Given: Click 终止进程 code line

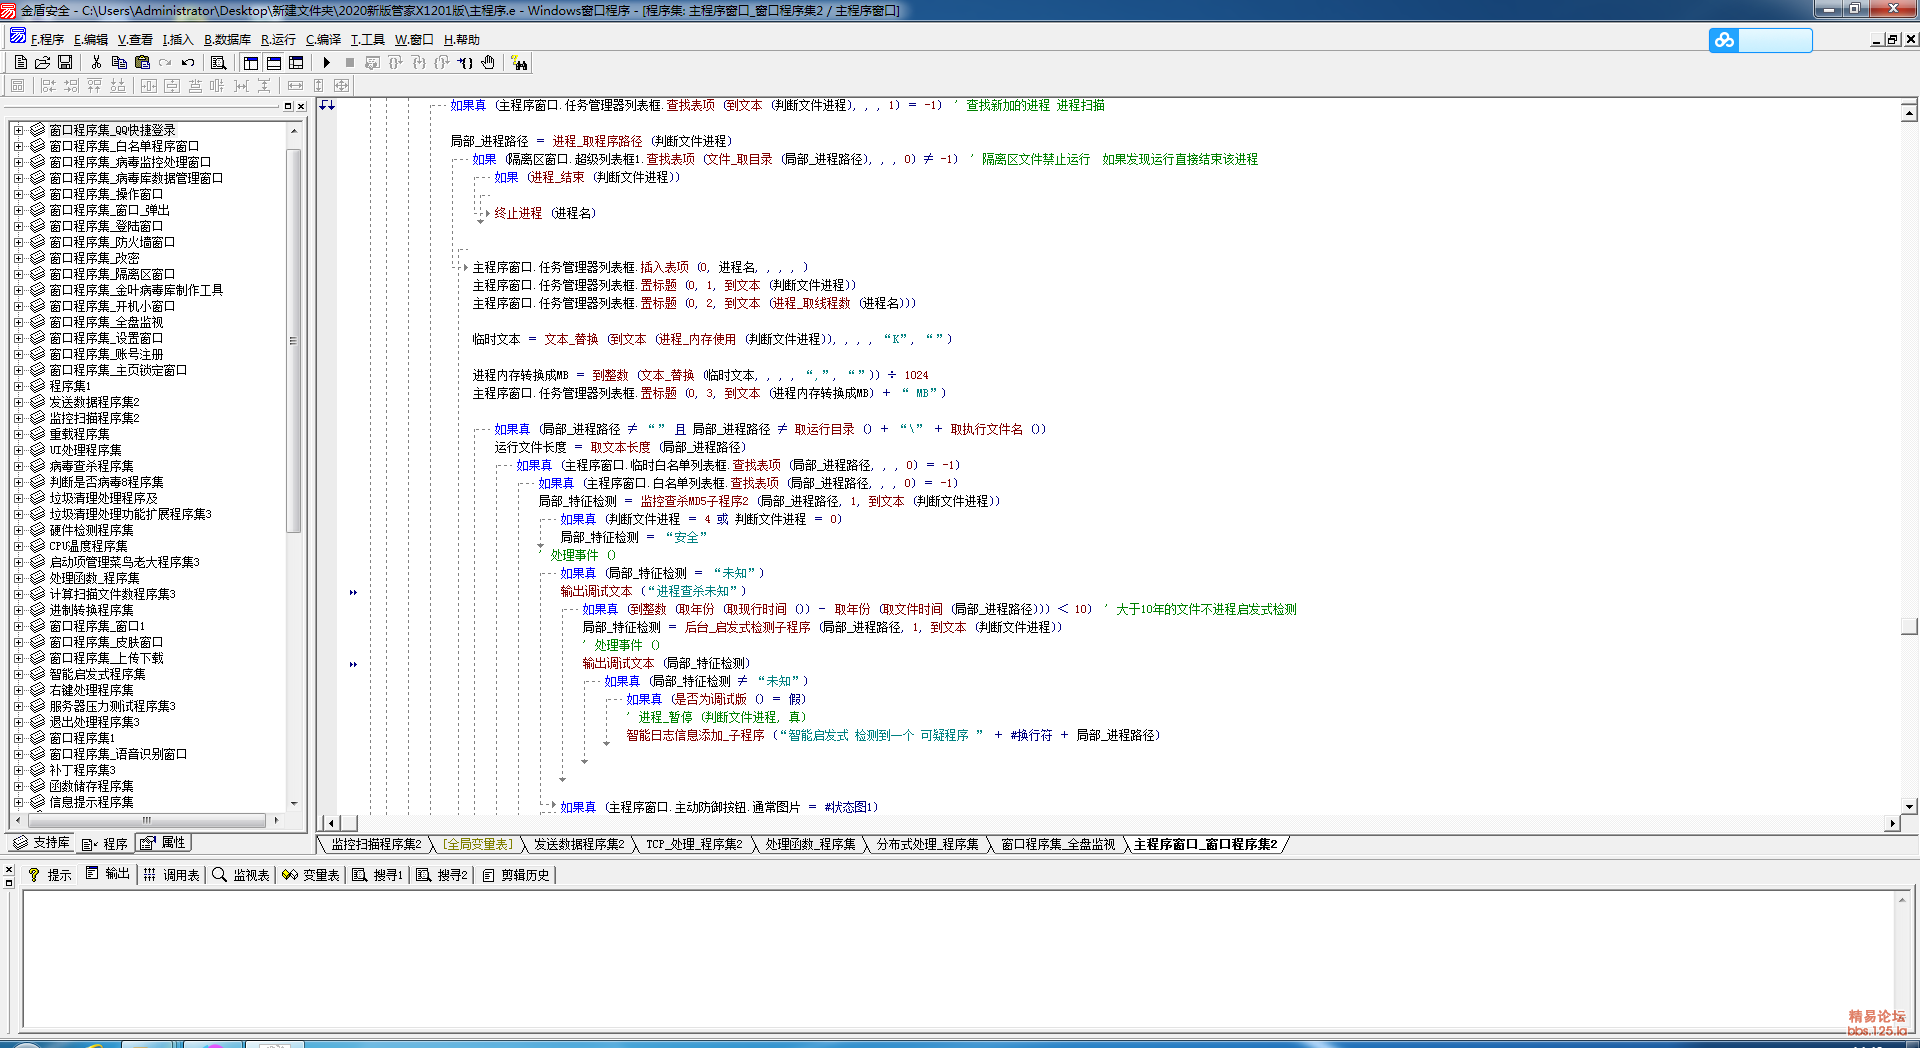Looking at the screenshot, I should (x=545, y=213).
